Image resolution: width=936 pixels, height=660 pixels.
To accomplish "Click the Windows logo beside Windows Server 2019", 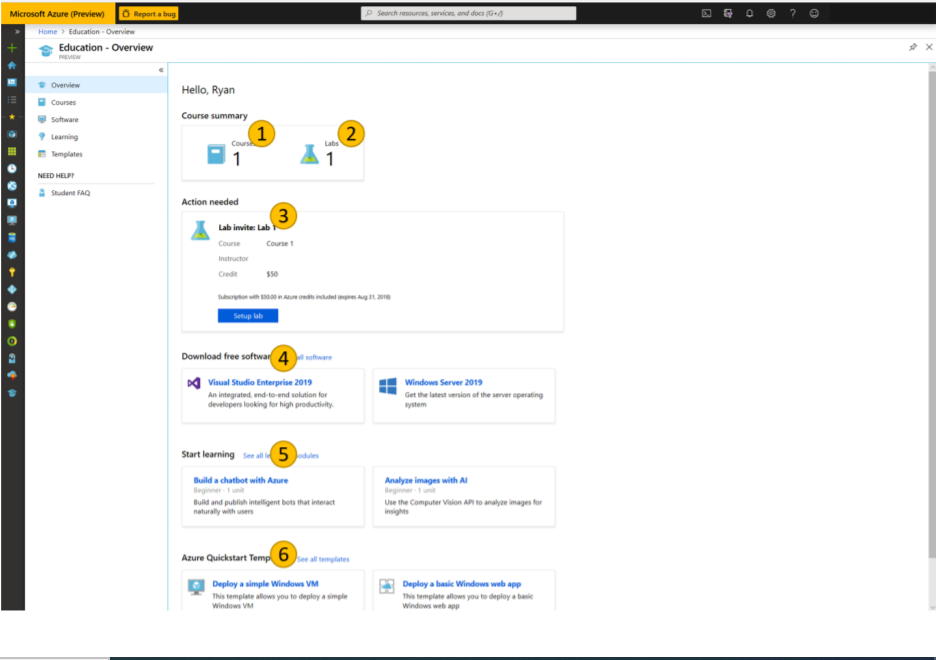I will pos(388,385).
